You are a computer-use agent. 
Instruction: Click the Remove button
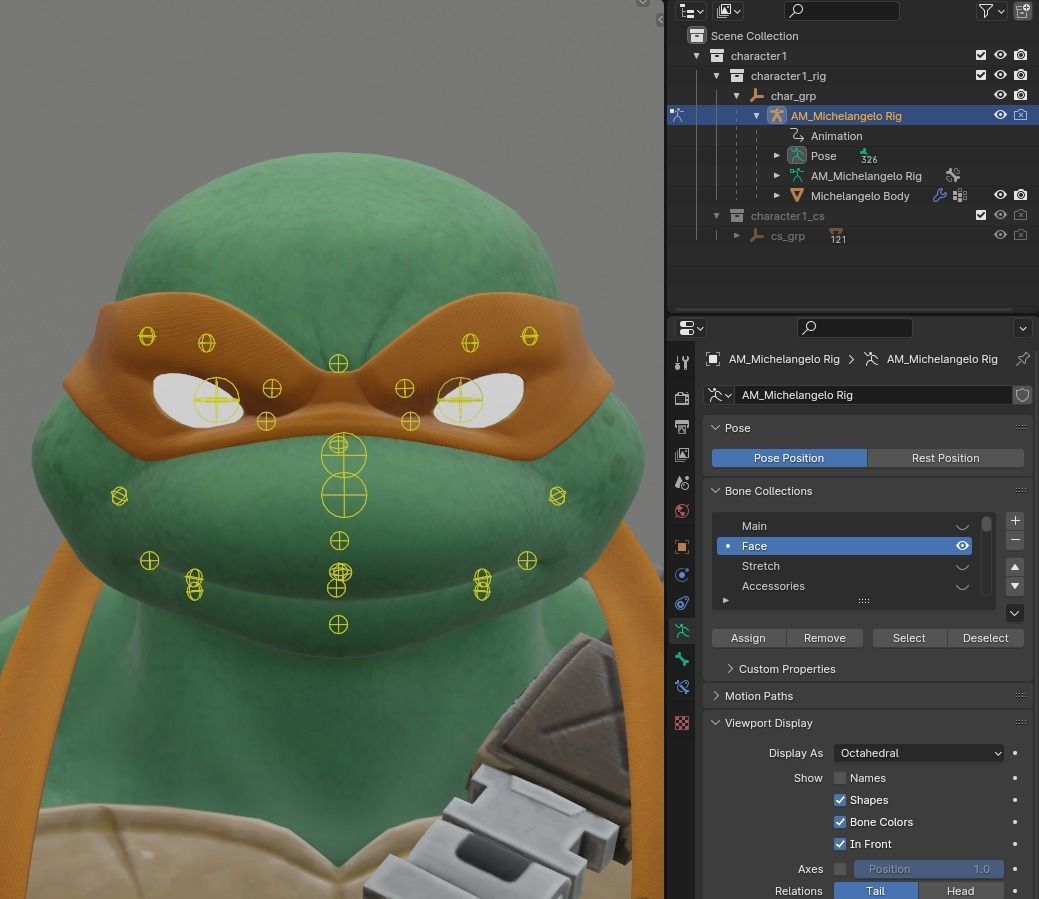coord(824,638)
